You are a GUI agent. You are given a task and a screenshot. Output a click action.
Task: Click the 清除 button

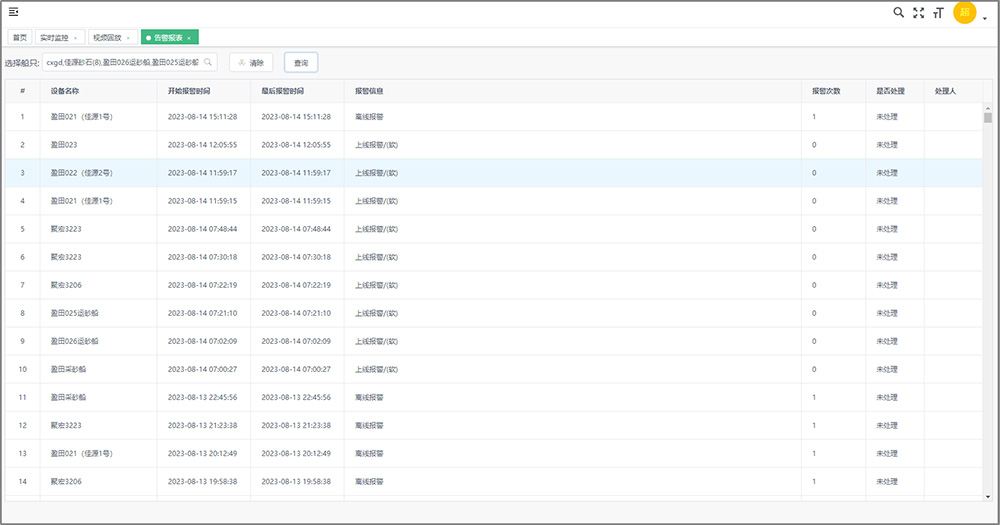pyautogui.click(x=251, y=62)
